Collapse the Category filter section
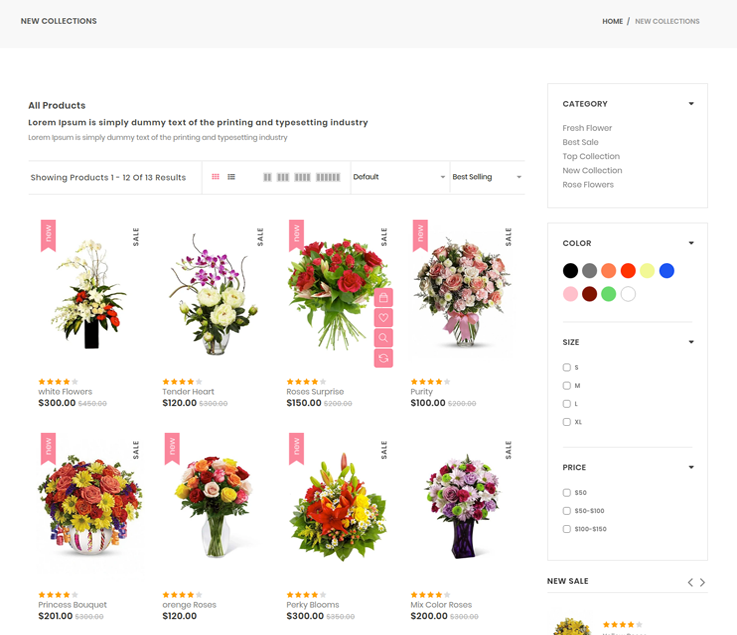Viewport: 737px width, 635px height. [691, 104]
